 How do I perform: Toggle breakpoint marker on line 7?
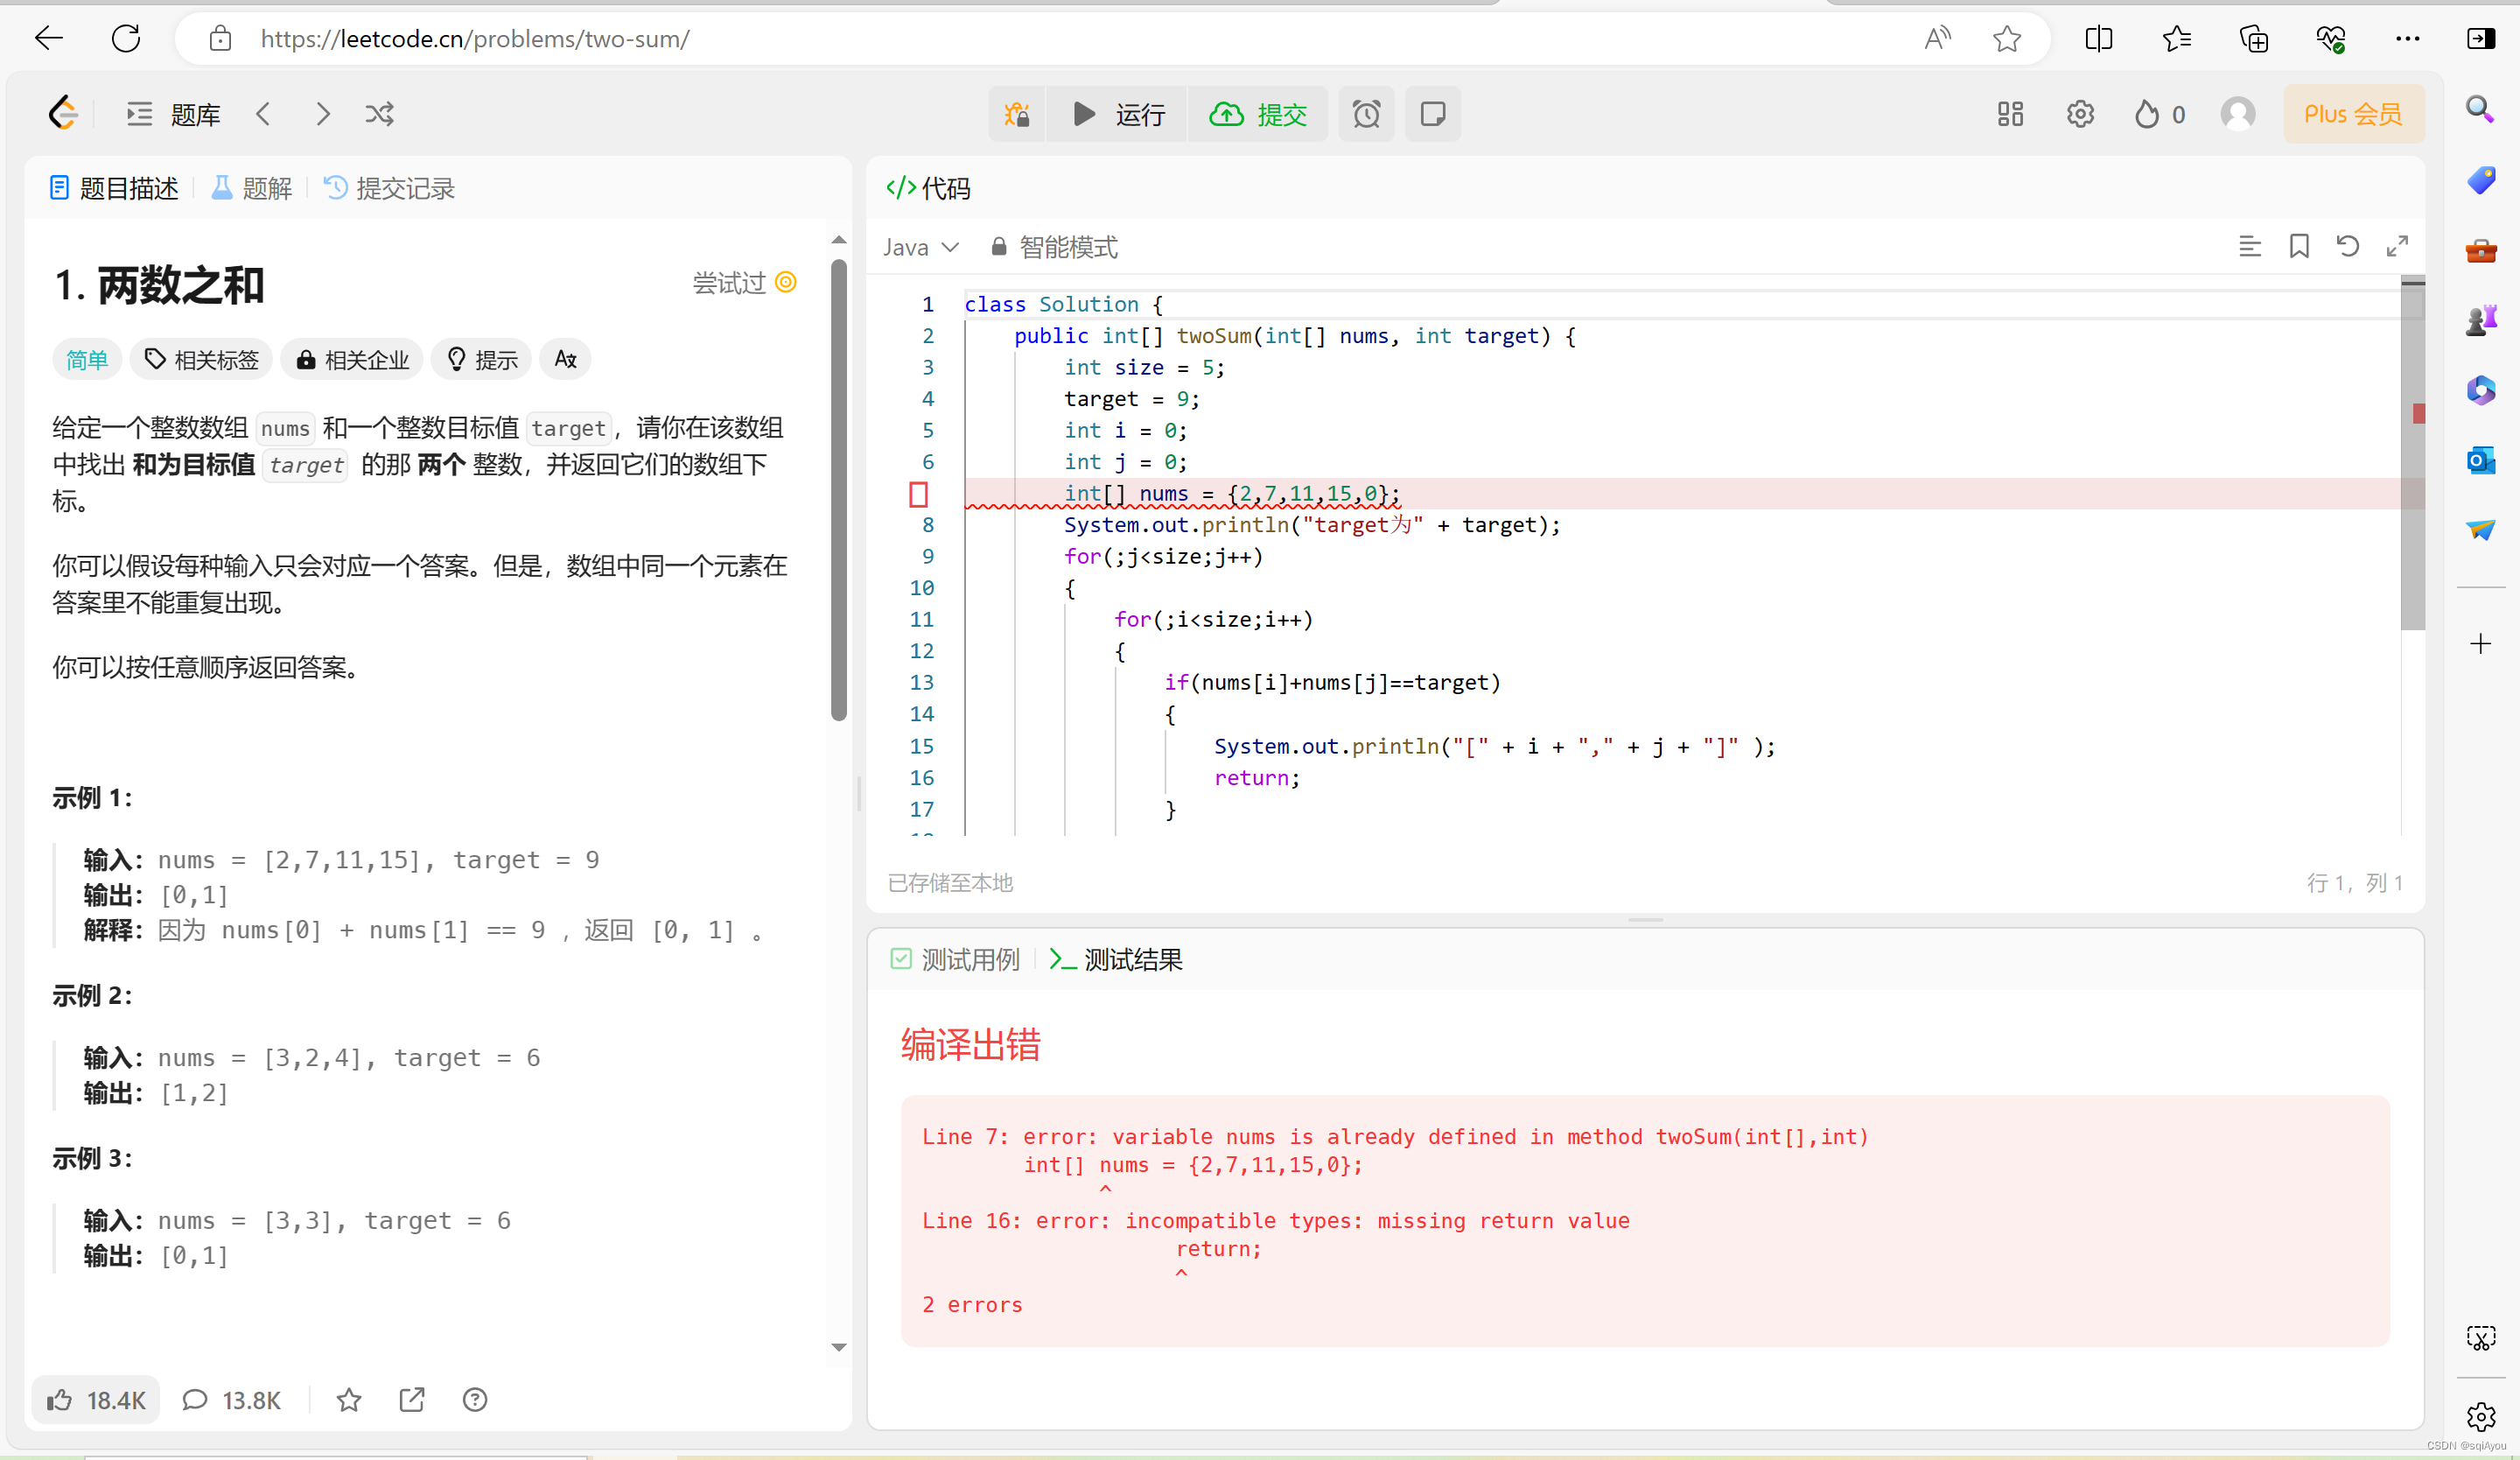coord(918,494)
